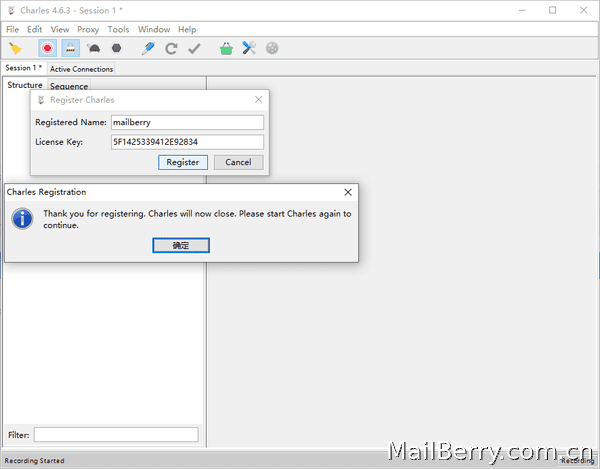Click the Registered Name input field

point(187,122)
